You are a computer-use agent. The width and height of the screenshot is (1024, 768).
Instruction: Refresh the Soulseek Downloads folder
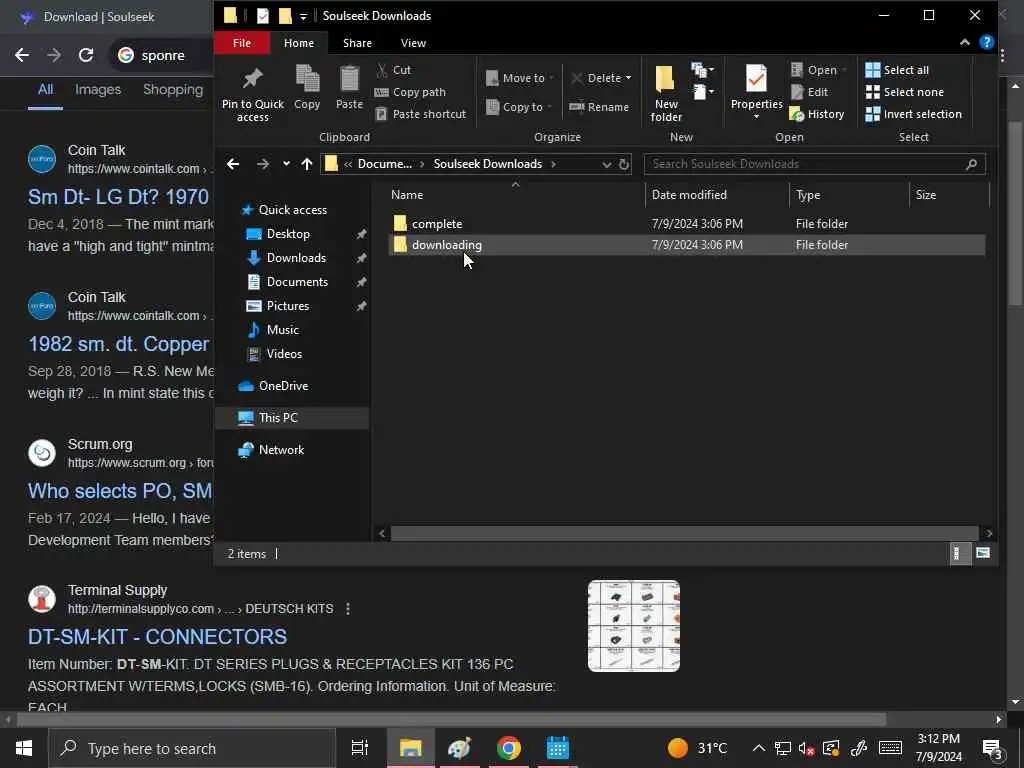click(x=624, y=165)
